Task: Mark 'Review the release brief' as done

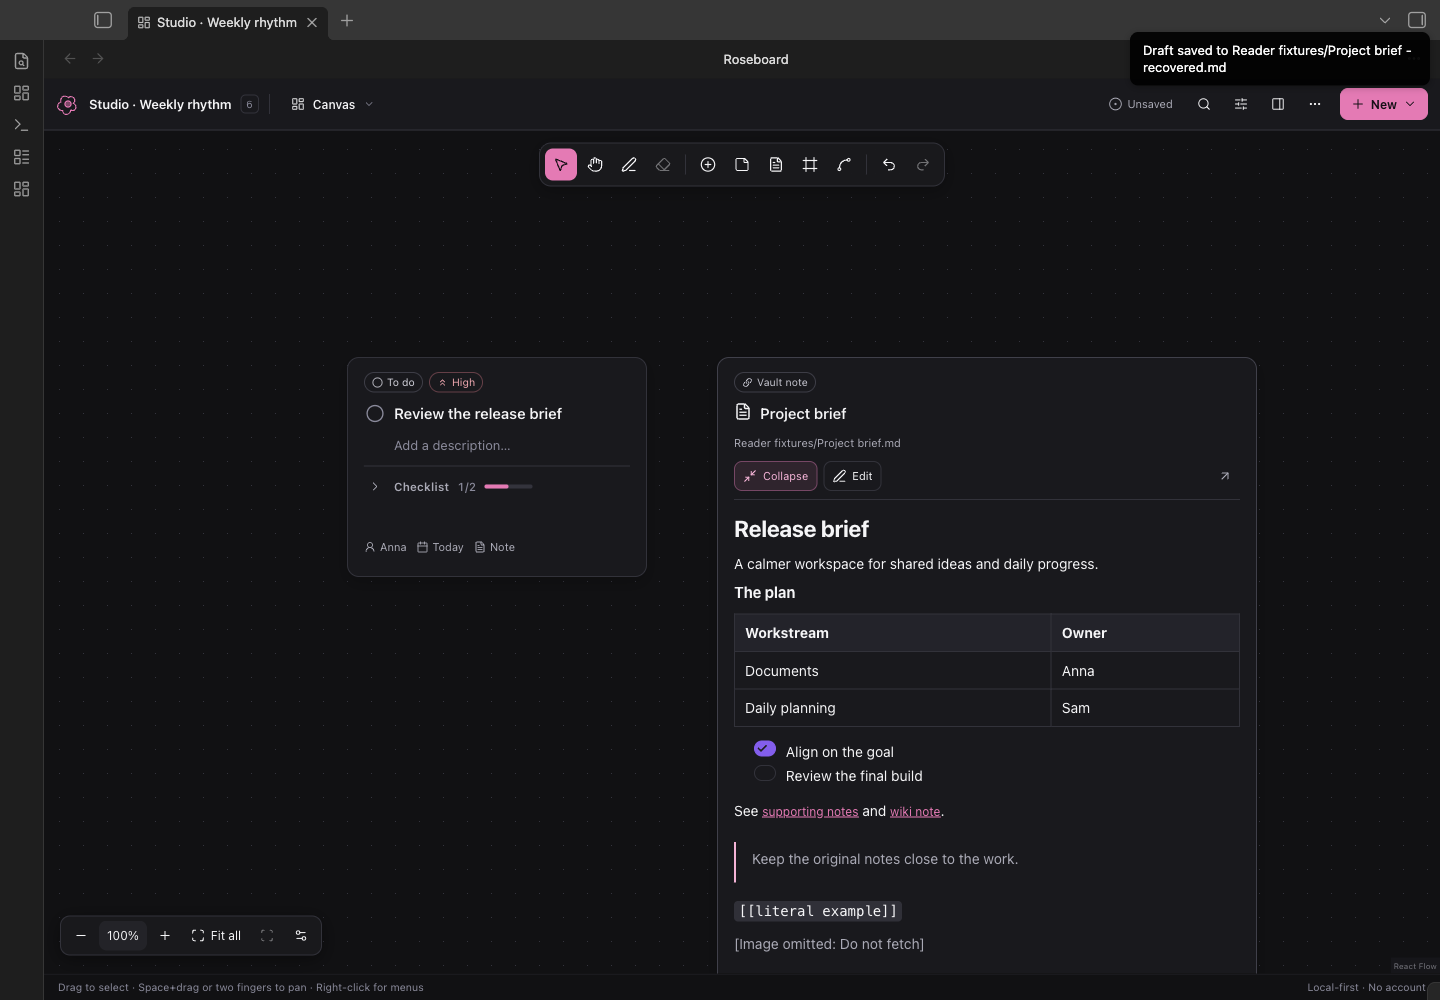Action: click(x=375, y=414)
